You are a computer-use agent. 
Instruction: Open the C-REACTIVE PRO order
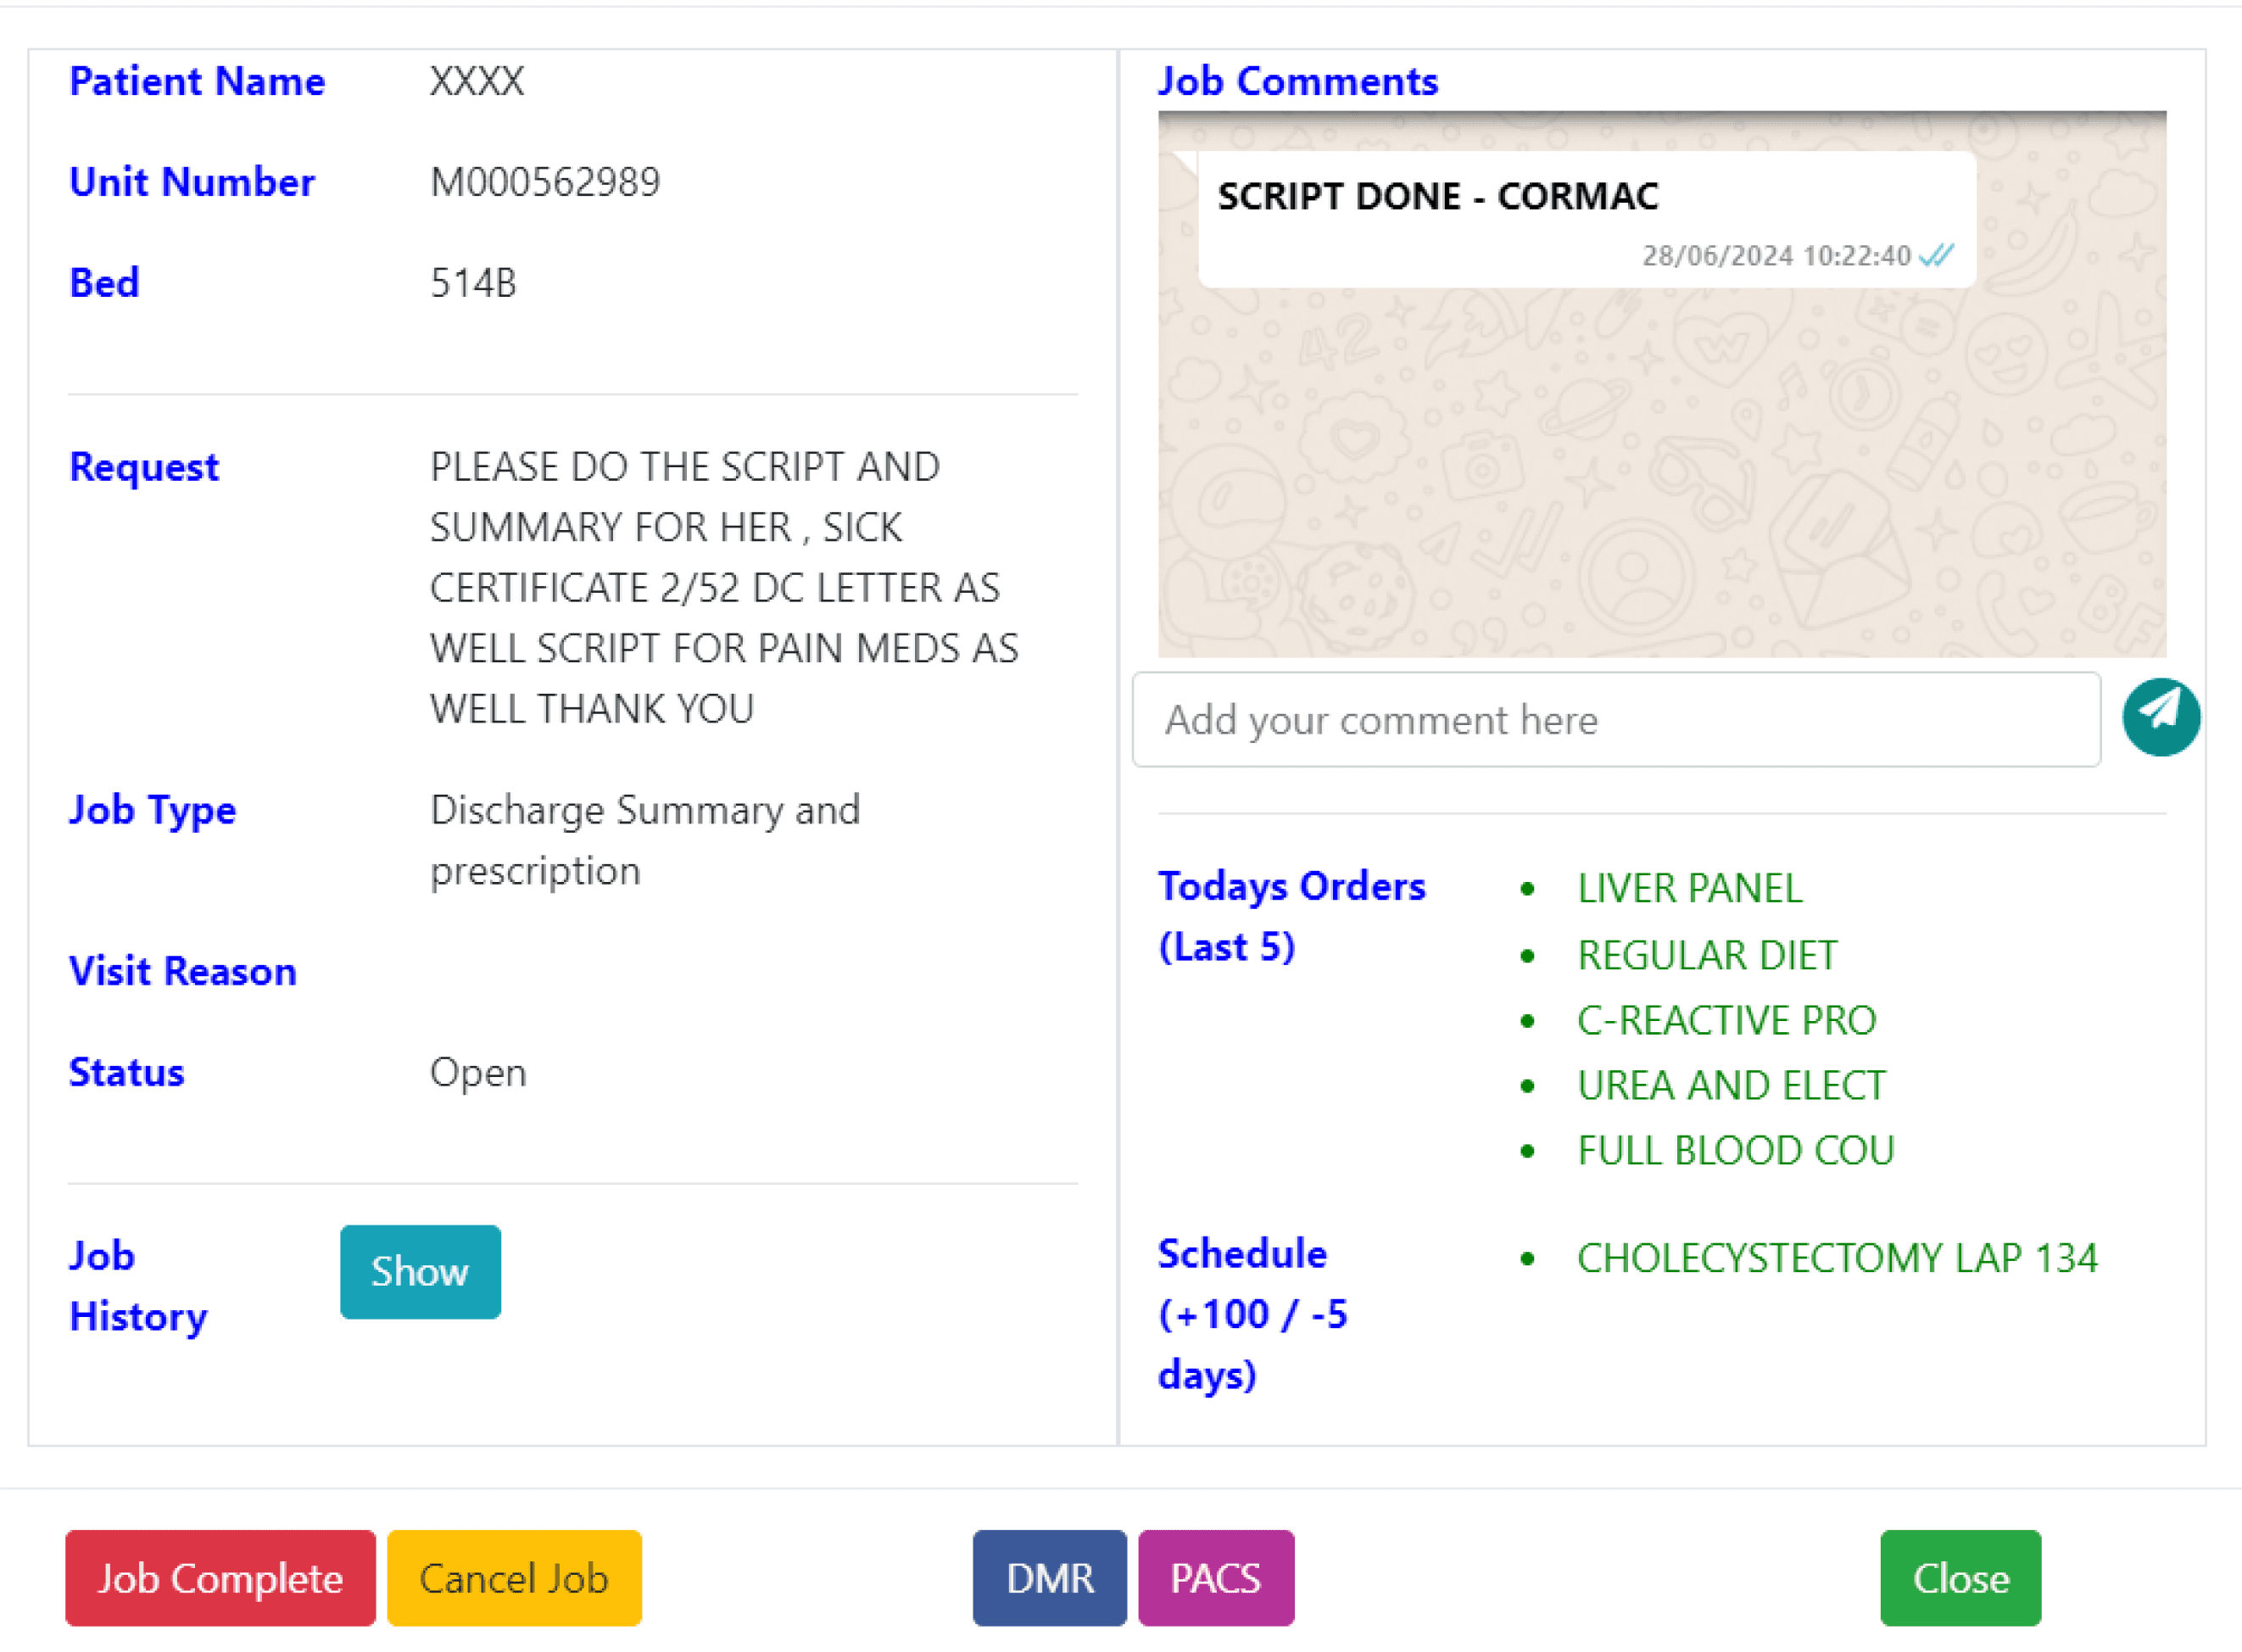1725,1020
